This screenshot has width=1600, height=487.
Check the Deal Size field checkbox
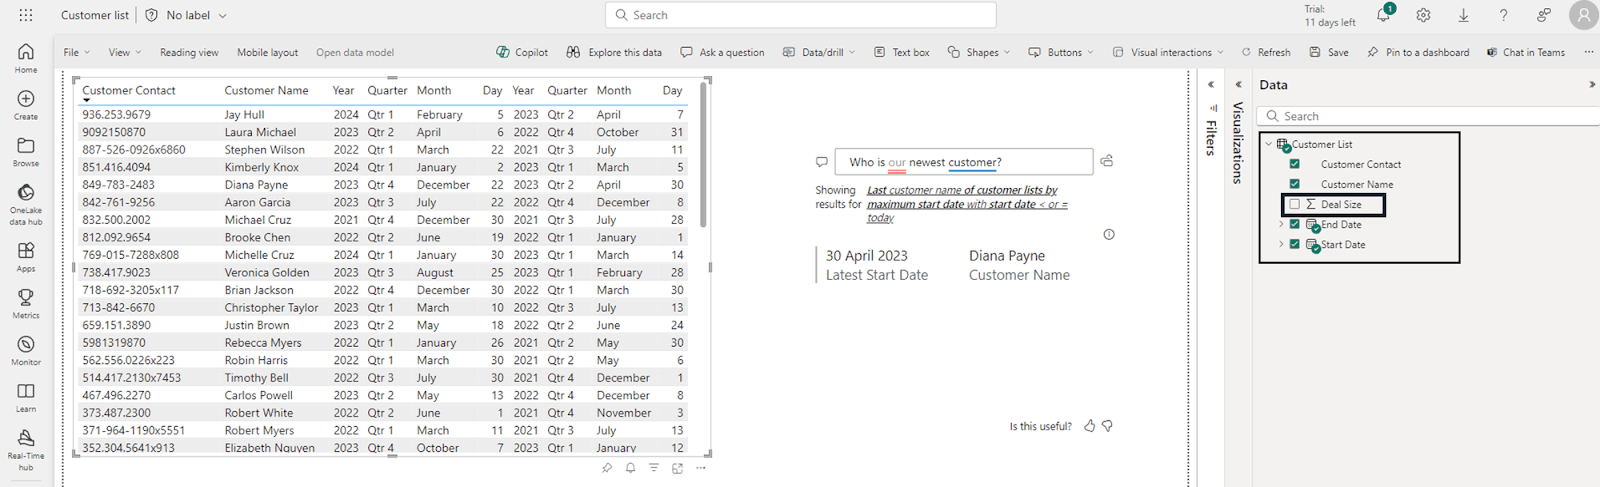click(1295, 204)
